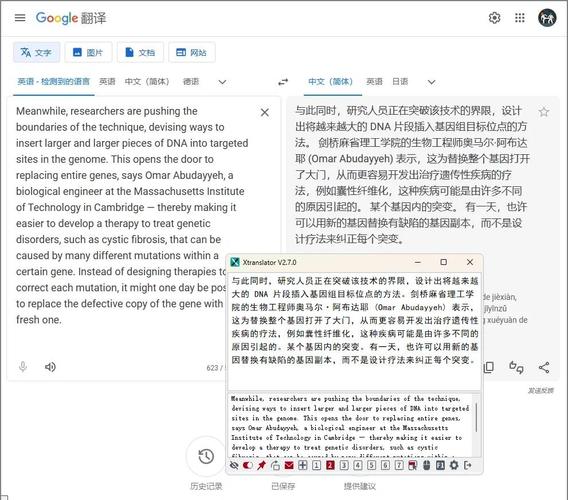Open the Google apps grid

[520, 17]
